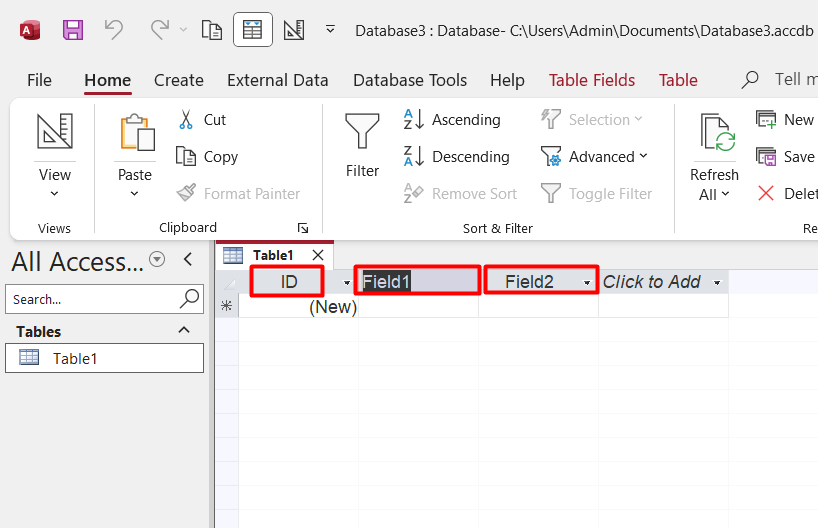Screen dimensions: 818x528
Task: Switch to Design View from Quick Access Toolbar
Action: pos(294,30)
